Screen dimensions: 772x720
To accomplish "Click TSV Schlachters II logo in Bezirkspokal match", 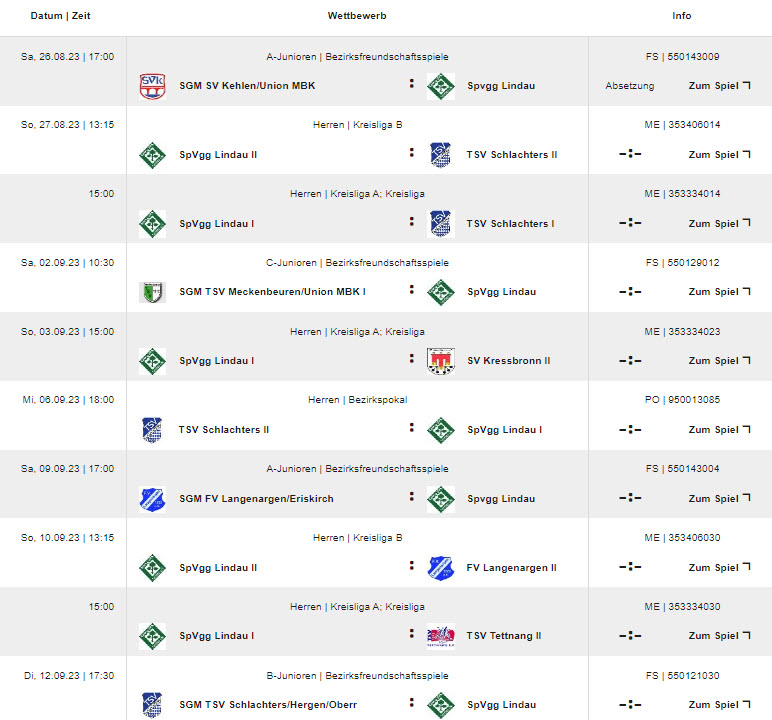I will [153, 430].
